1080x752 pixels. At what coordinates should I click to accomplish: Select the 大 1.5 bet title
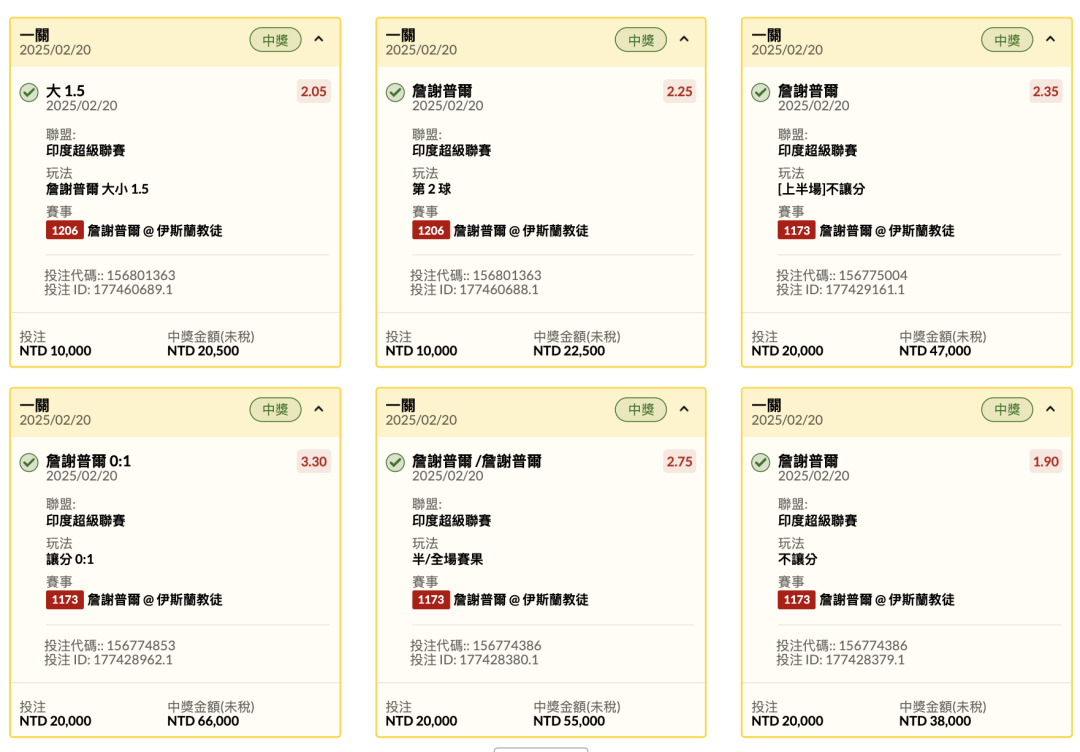(65, 91)
